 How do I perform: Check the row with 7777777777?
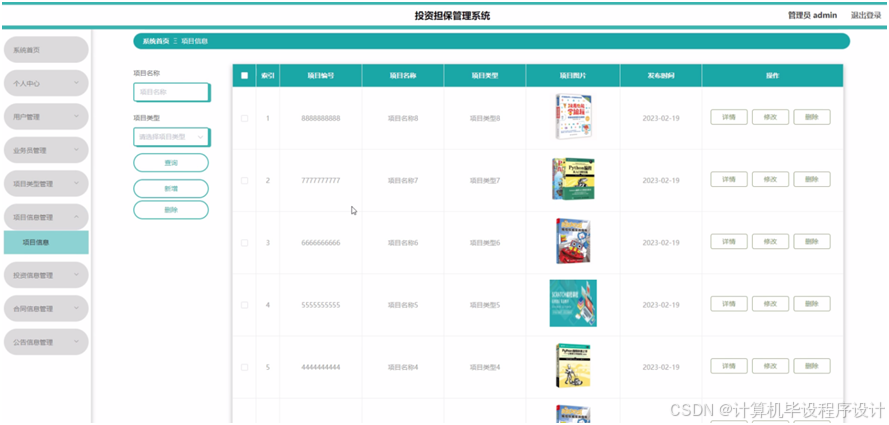244,181
